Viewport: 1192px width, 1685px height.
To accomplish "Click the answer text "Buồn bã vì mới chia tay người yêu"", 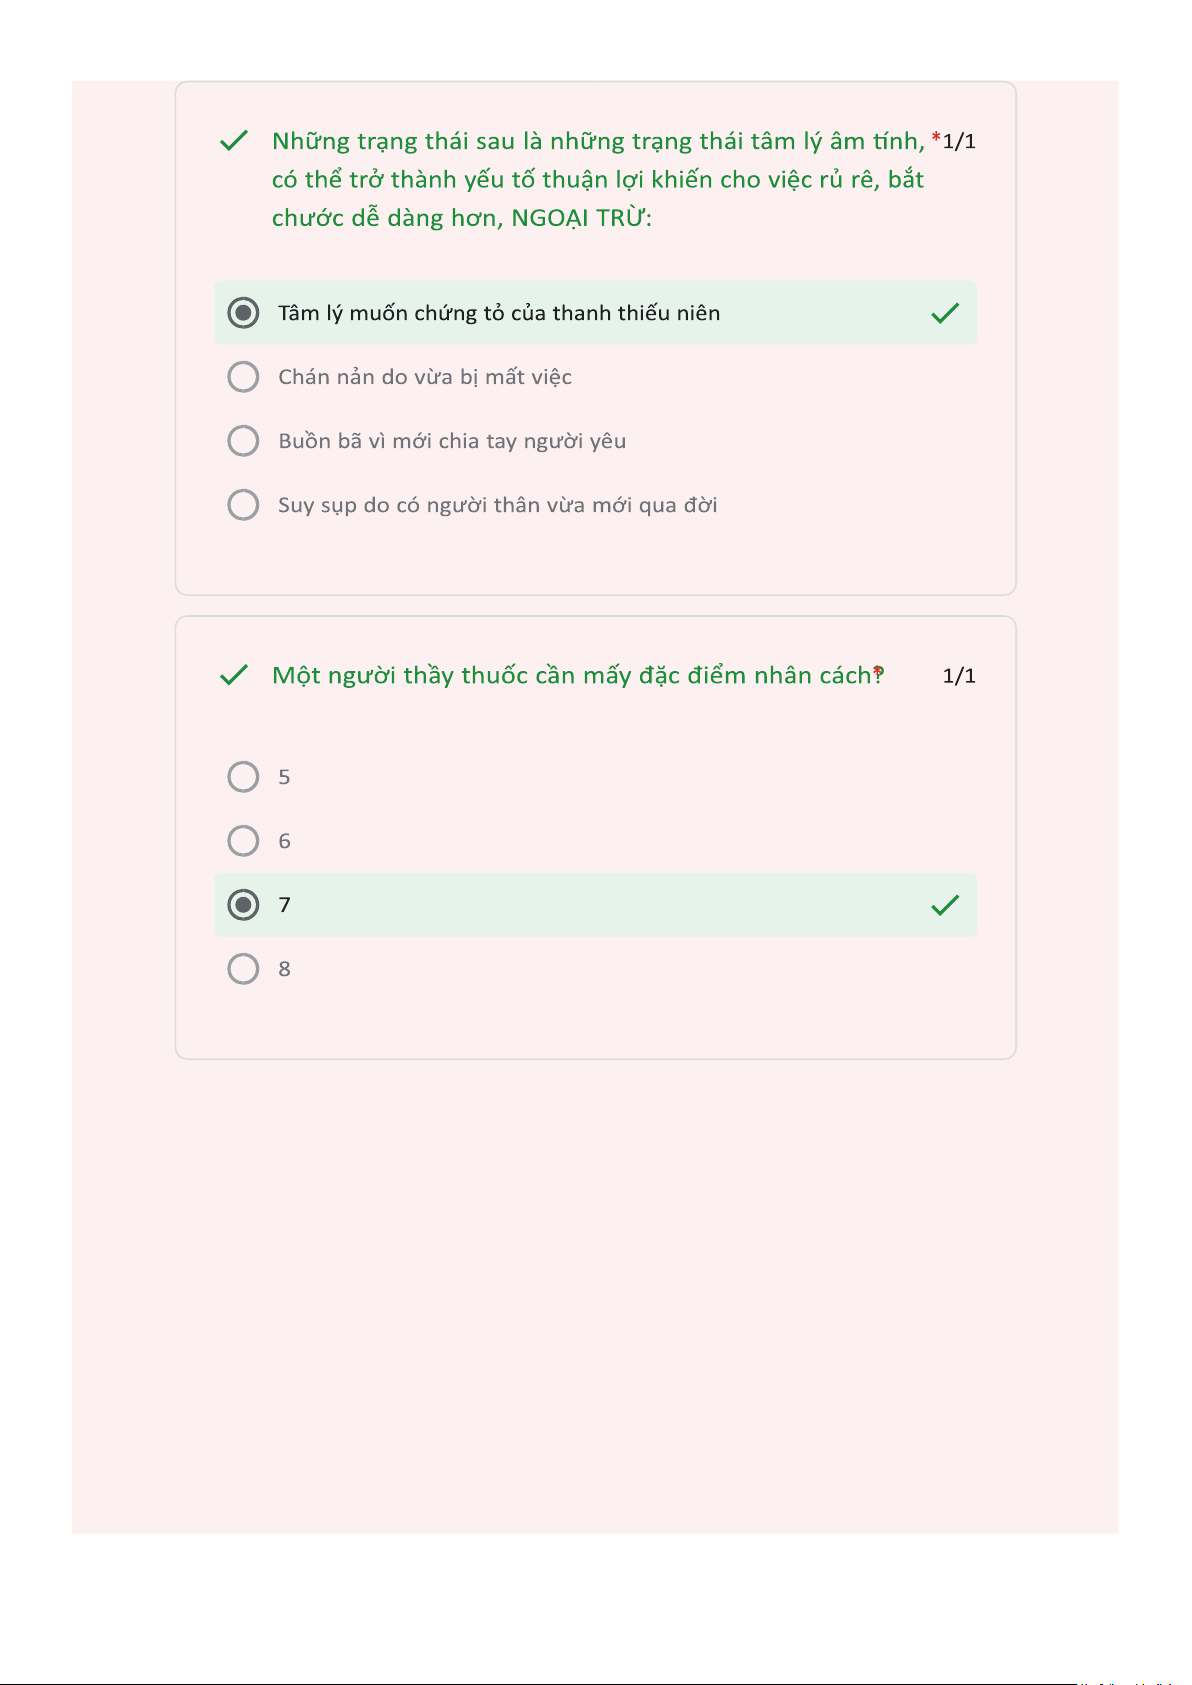I will click(452, 441).
